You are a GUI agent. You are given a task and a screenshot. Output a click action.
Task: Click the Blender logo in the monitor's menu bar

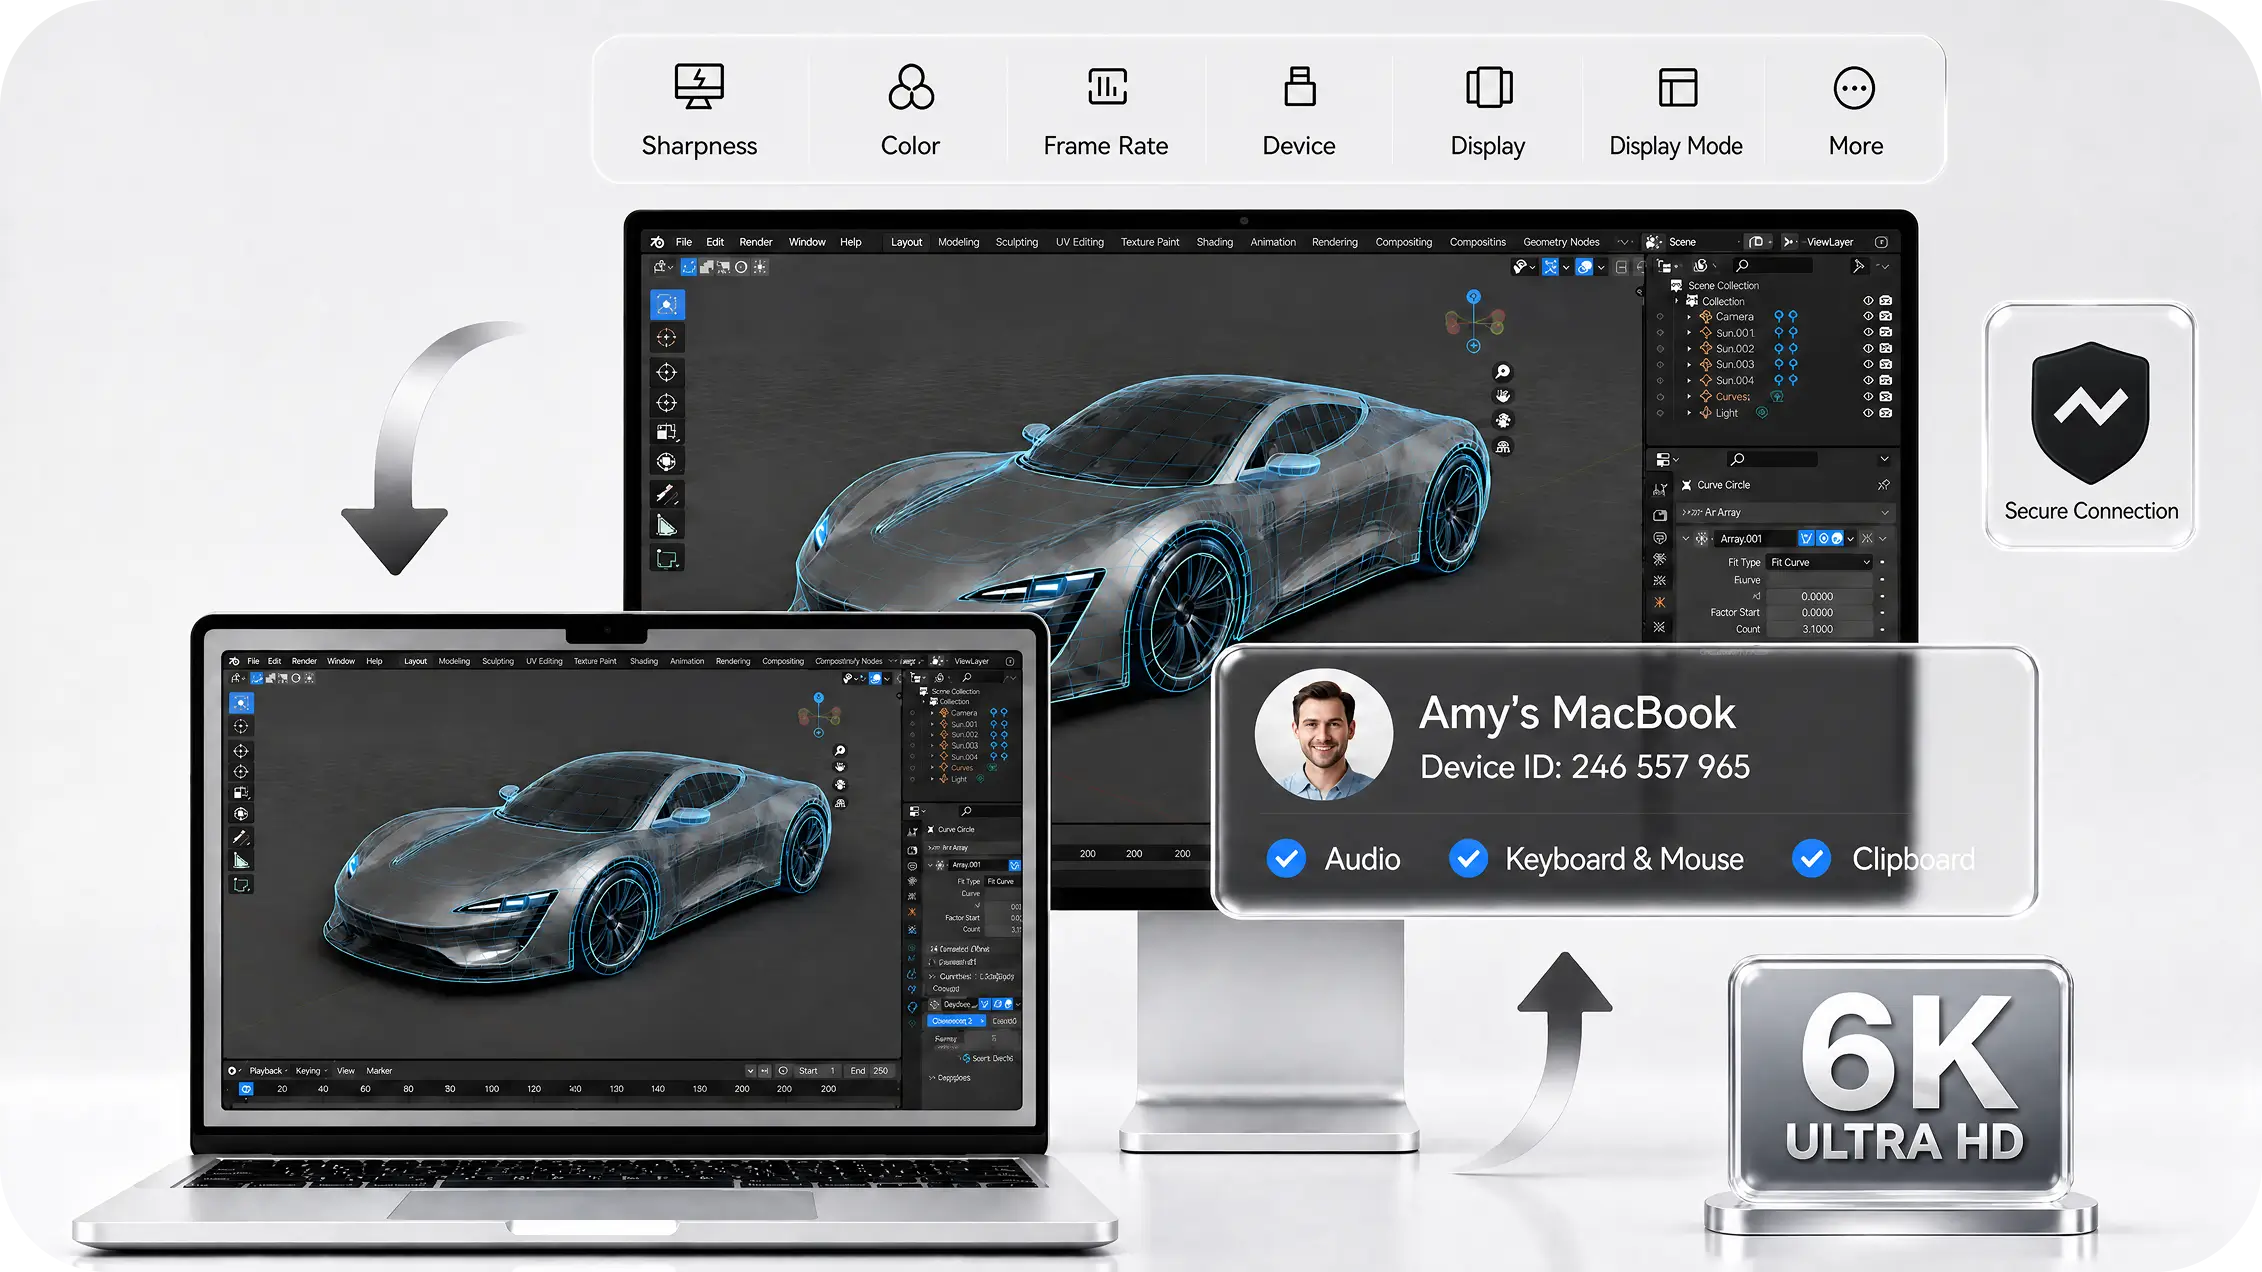(657, 242)
